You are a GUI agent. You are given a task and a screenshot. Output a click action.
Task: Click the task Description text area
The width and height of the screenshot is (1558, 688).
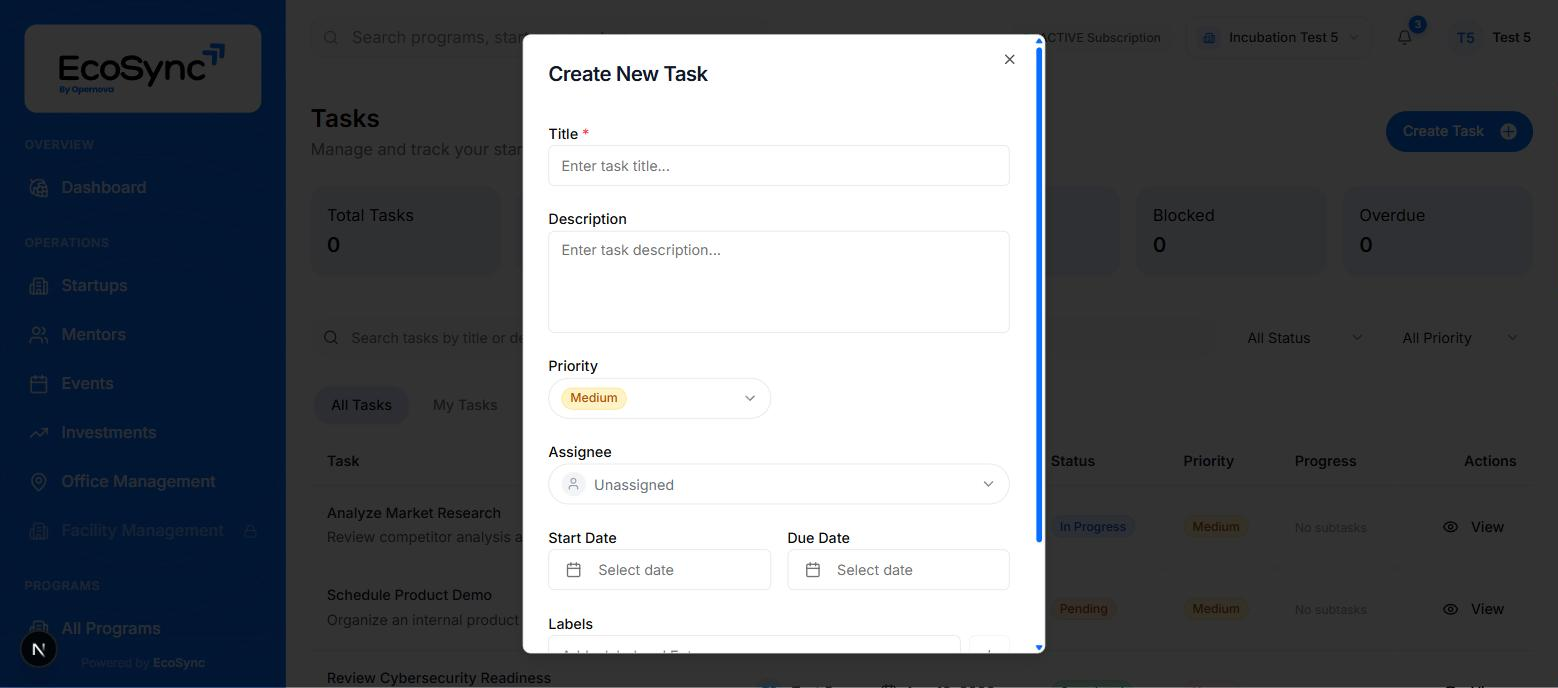[778, 282]
